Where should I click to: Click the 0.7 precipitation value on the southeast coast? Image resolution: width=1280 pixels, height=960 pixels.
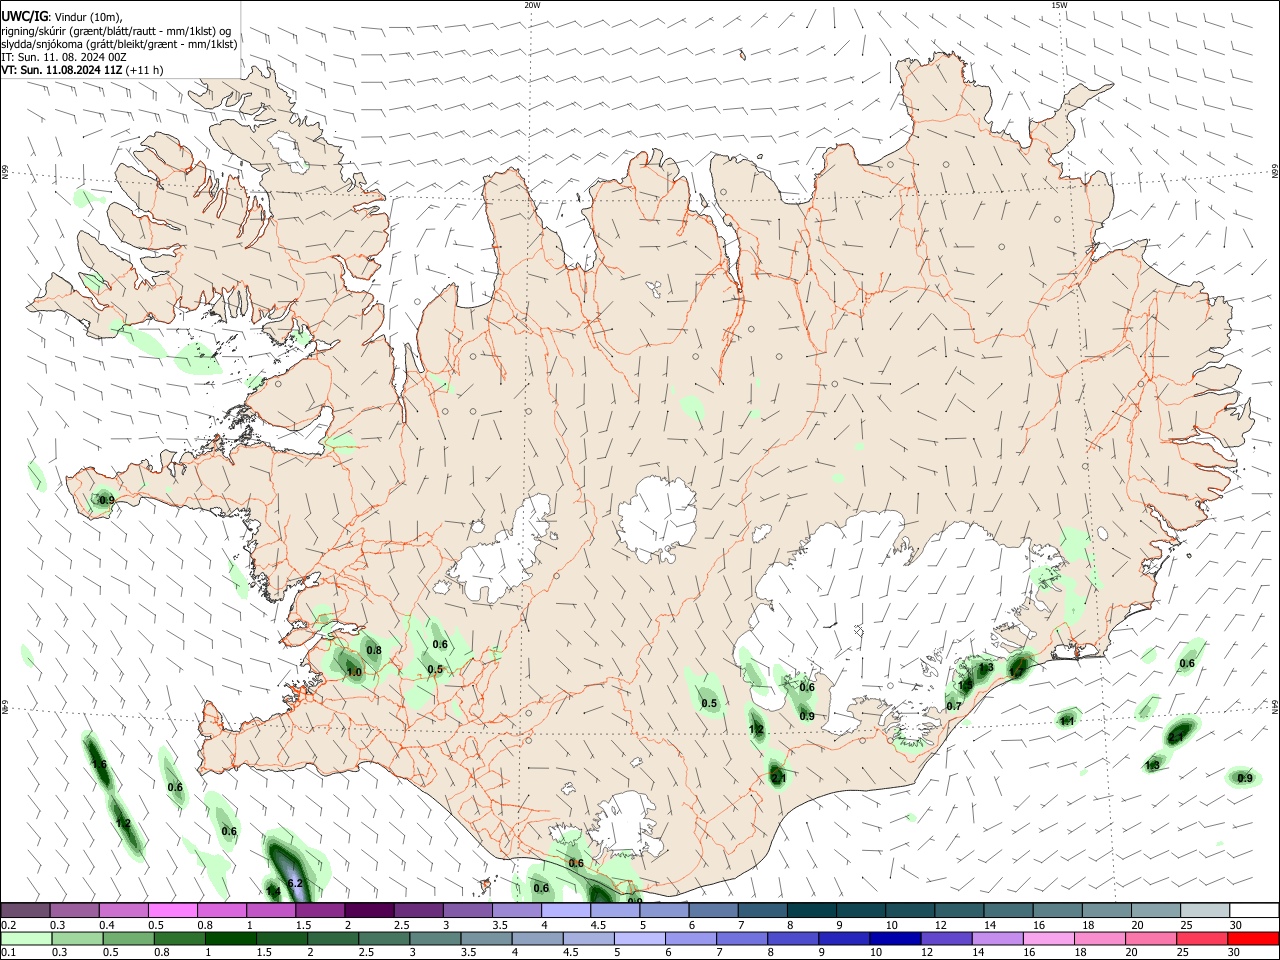(x=954, y=706)
